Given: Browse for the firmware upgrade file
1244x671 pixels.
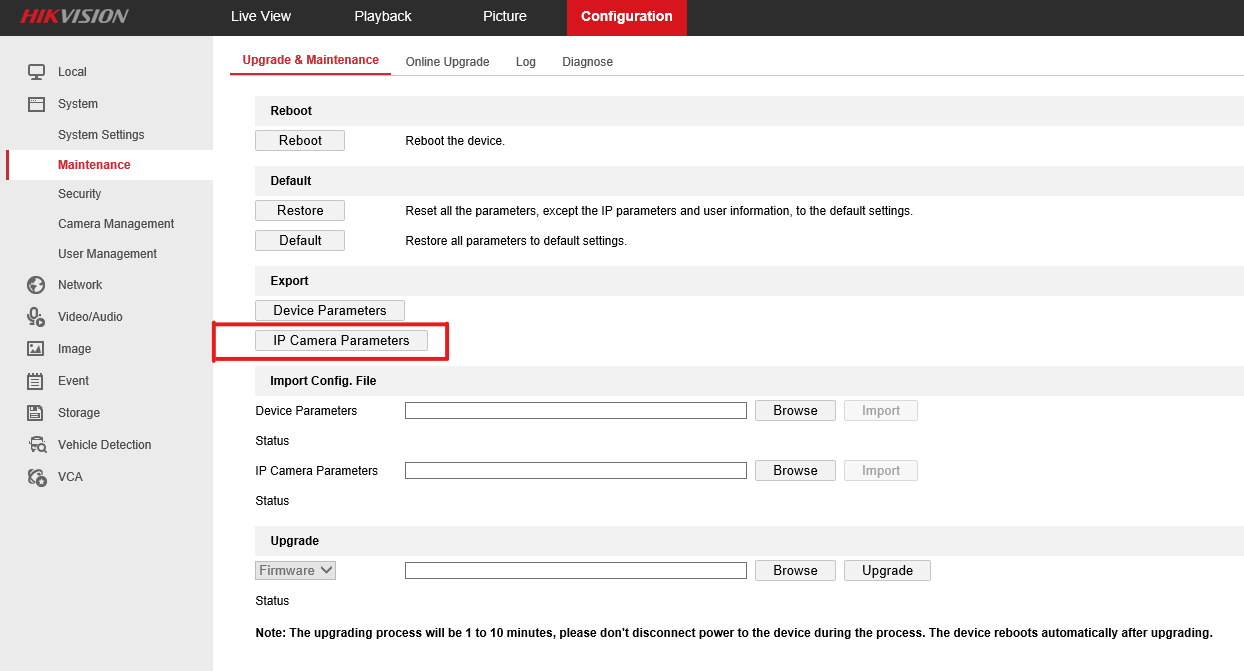Looking at the screenshot, I should pyautogui.click(x=795, y=571).
